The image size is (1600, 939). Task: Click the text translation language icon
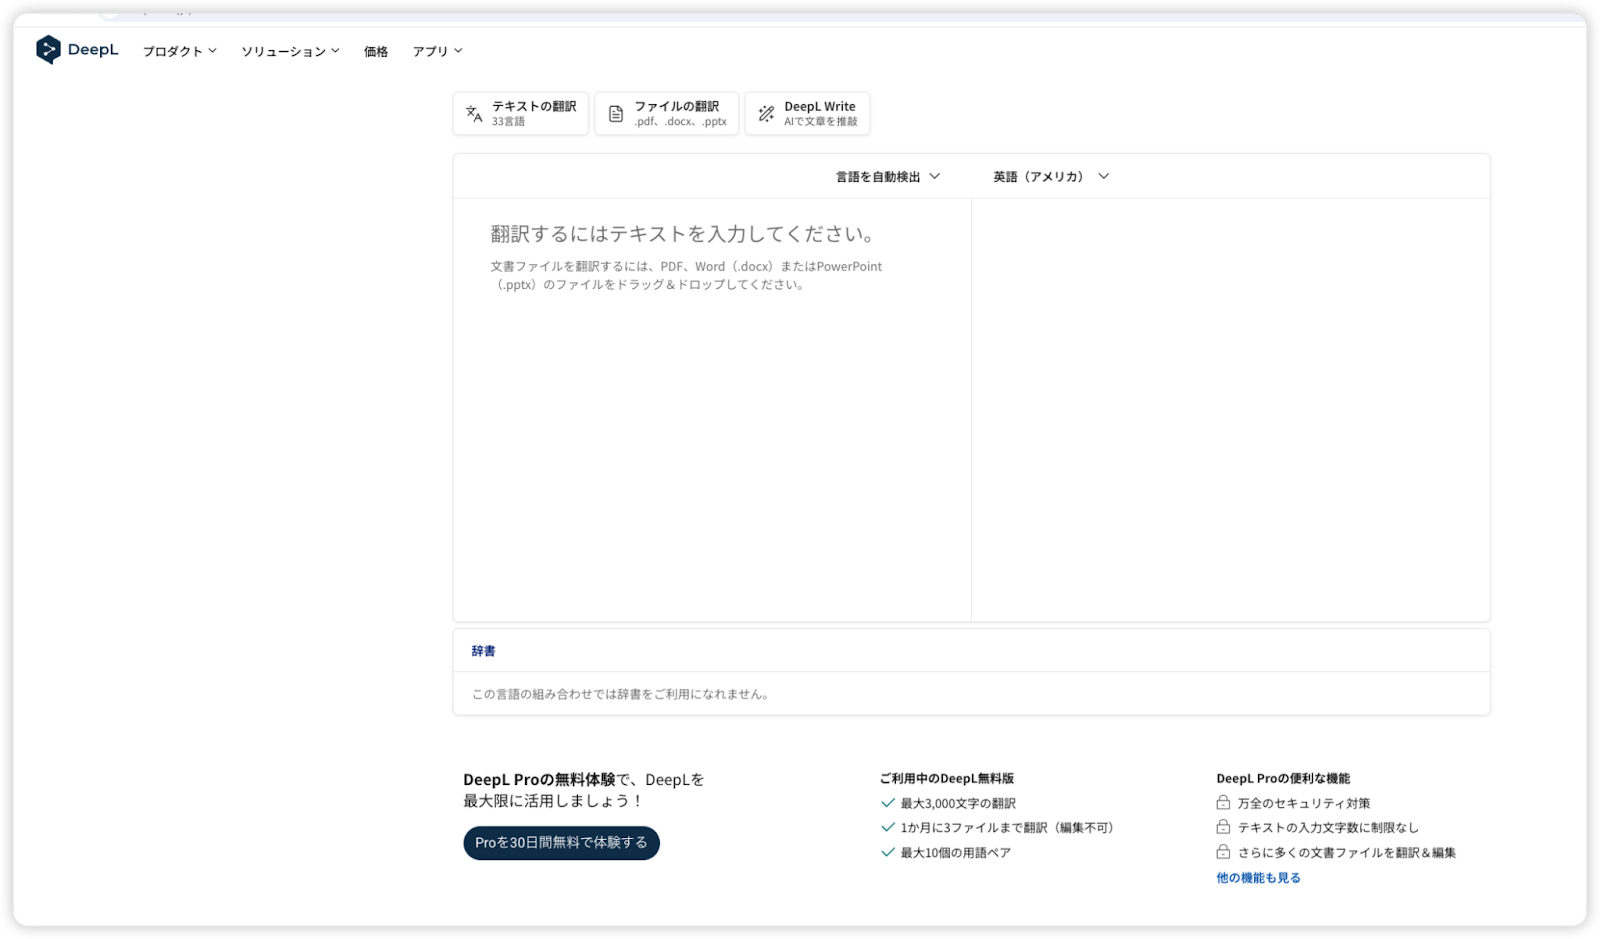click(474, 114)
